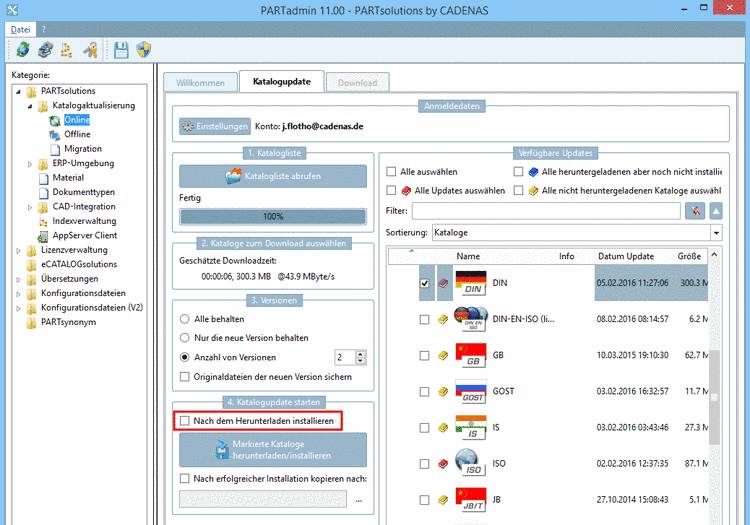Increase the Anzahl von Versionen spinner
750x525 pixels.
(361, 354)
